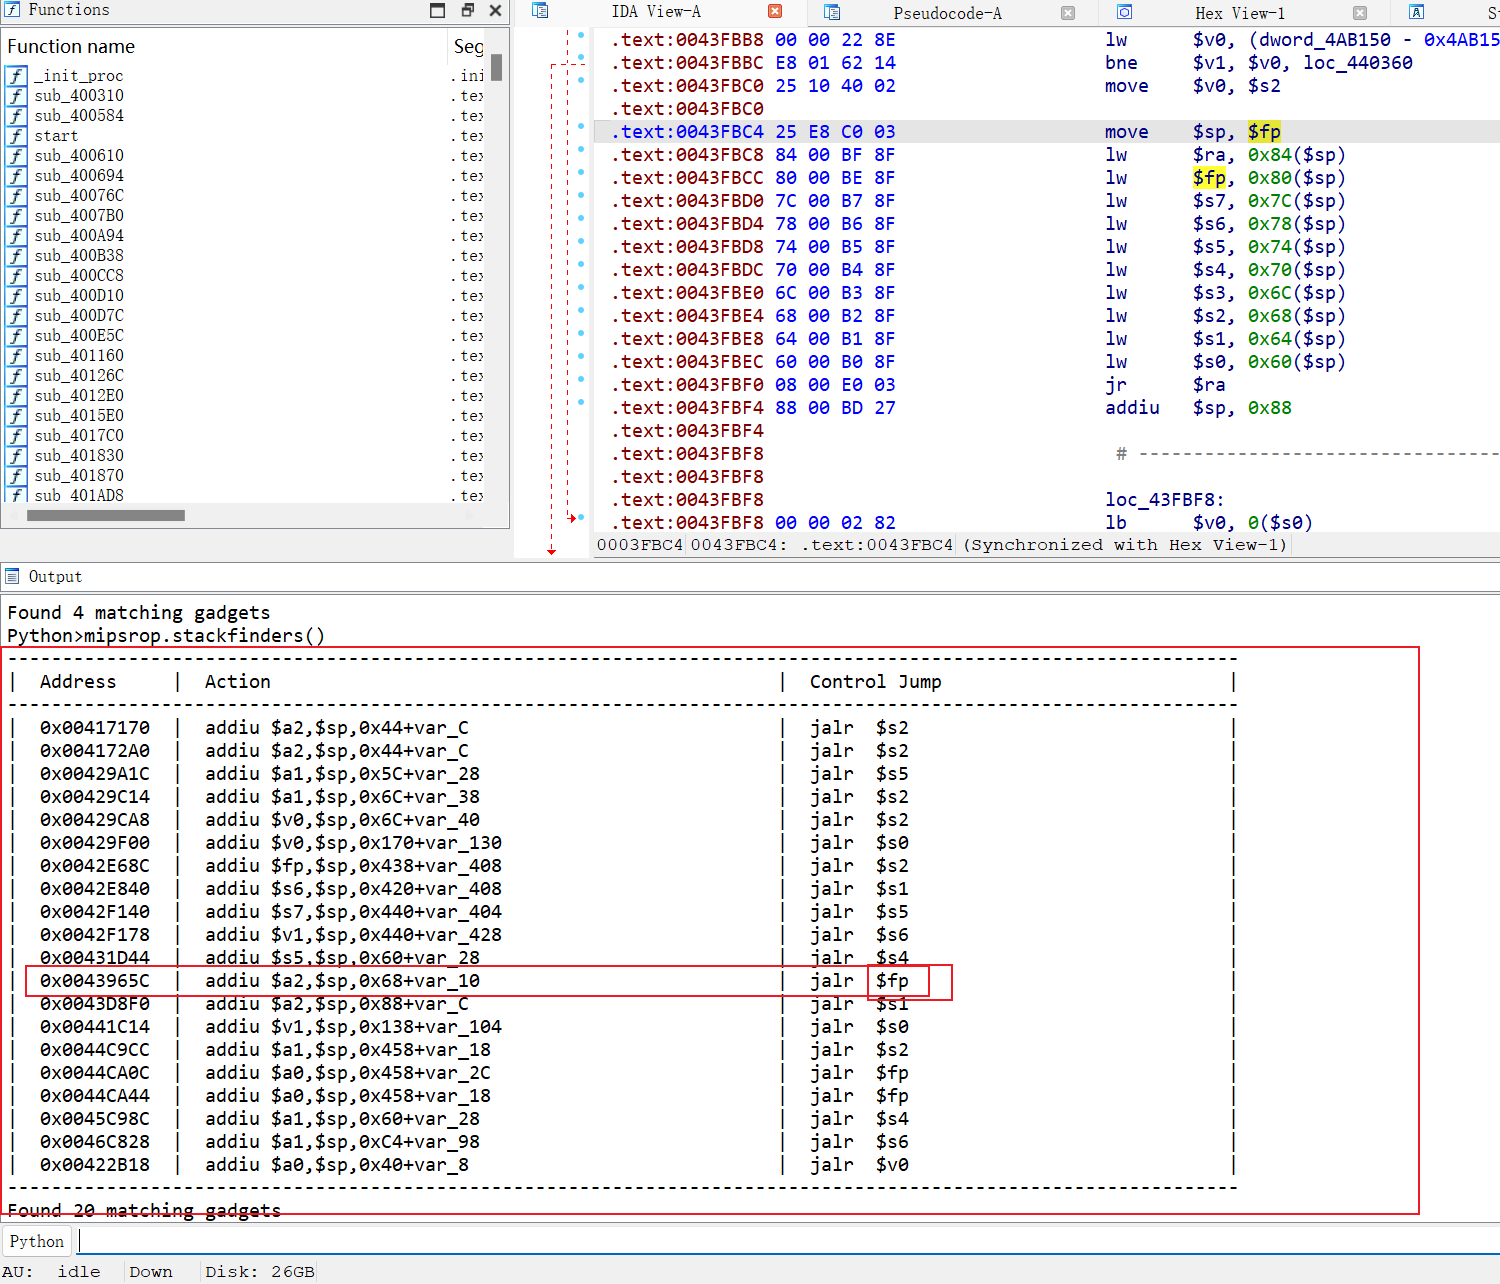Click the Pseudocode-A tab icon
The height and width of the screenshot is (1284, 1500).
pyautogui.click(x=832, y=12)
